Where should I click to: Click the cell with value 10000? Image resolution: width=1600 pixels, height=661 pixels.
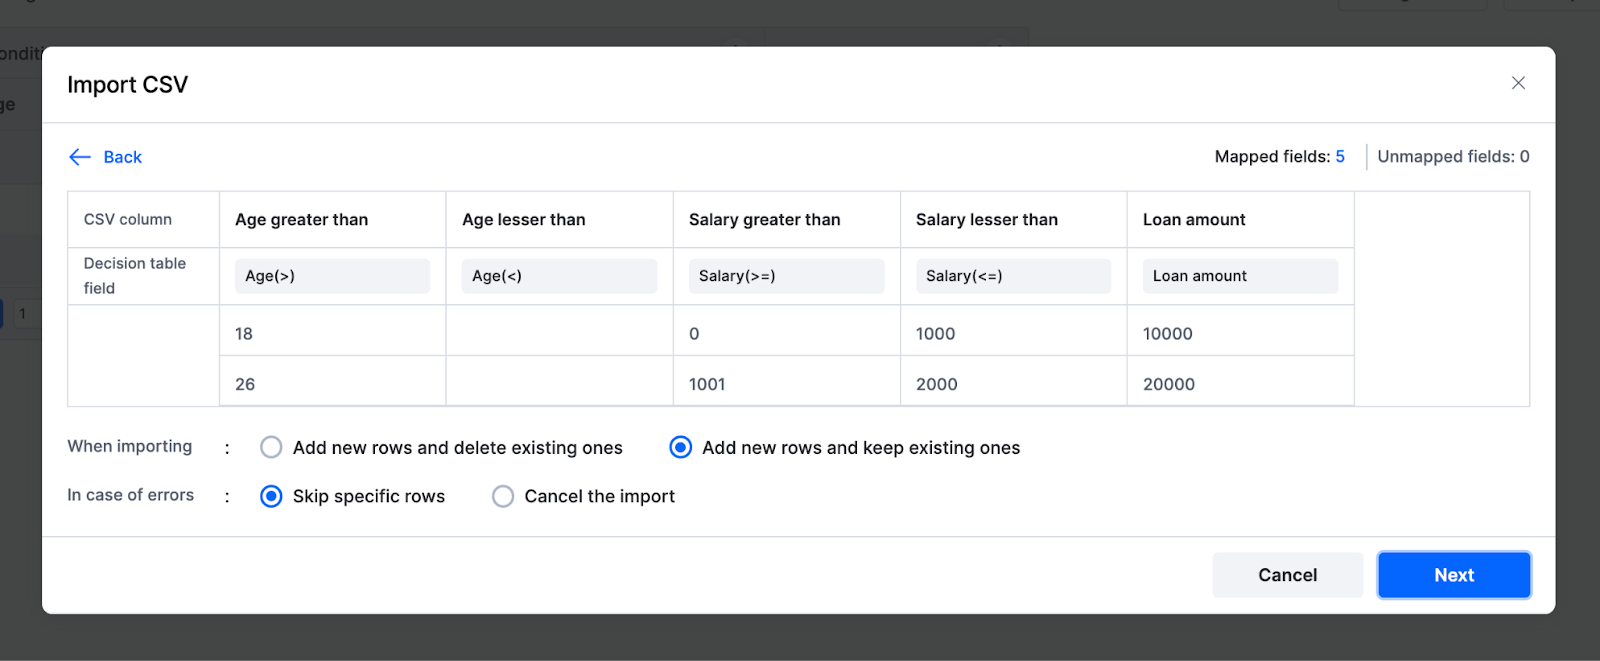[x=1240, y=333]
